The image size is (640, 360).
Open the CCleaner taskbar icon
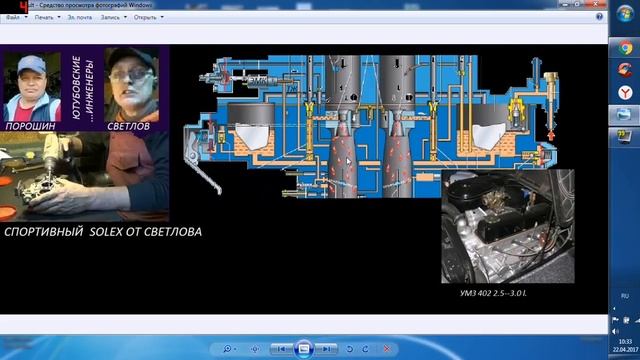click(624, 70)
